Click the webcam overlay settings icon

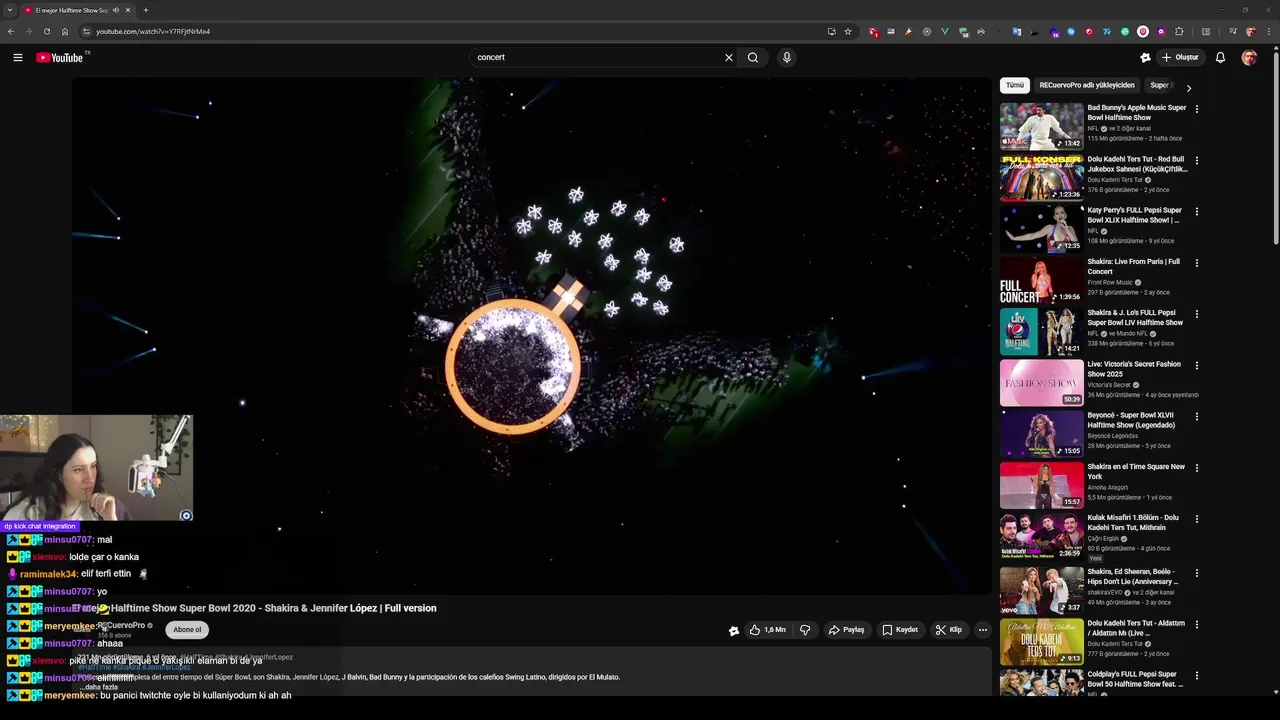(185, 515)
